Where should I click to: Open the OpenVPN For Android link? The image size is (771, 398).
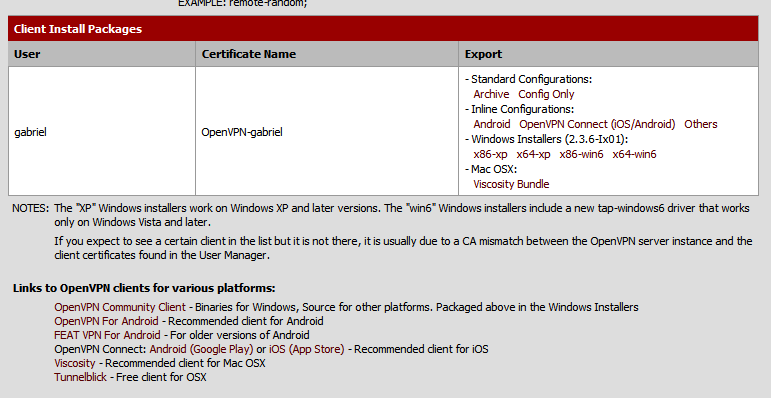(x=106, y=321)
